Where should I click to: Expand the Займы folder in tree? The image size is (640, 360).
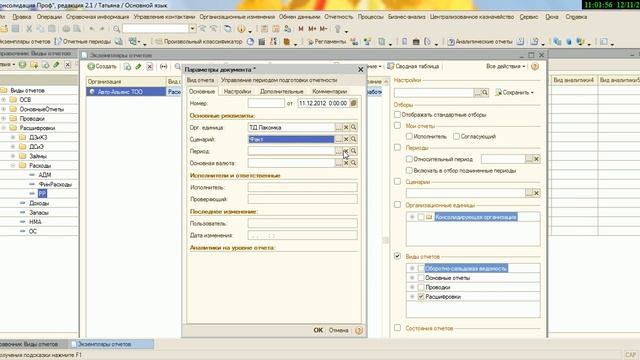(x=13, y=156)
